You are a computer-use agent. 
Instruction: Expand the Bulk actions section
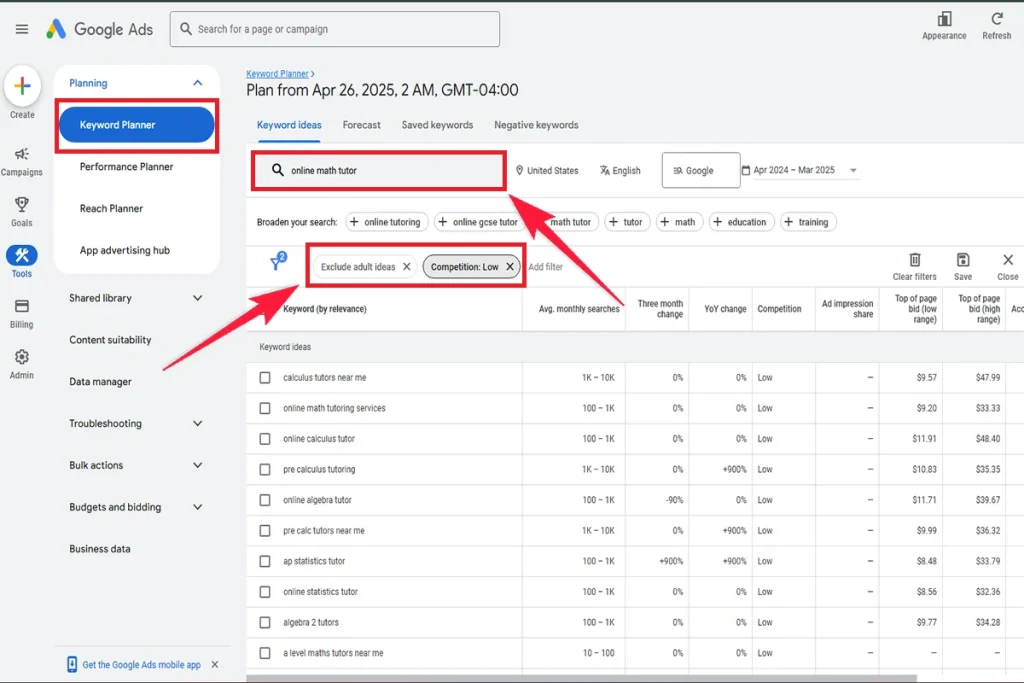[x=136, y=465]
